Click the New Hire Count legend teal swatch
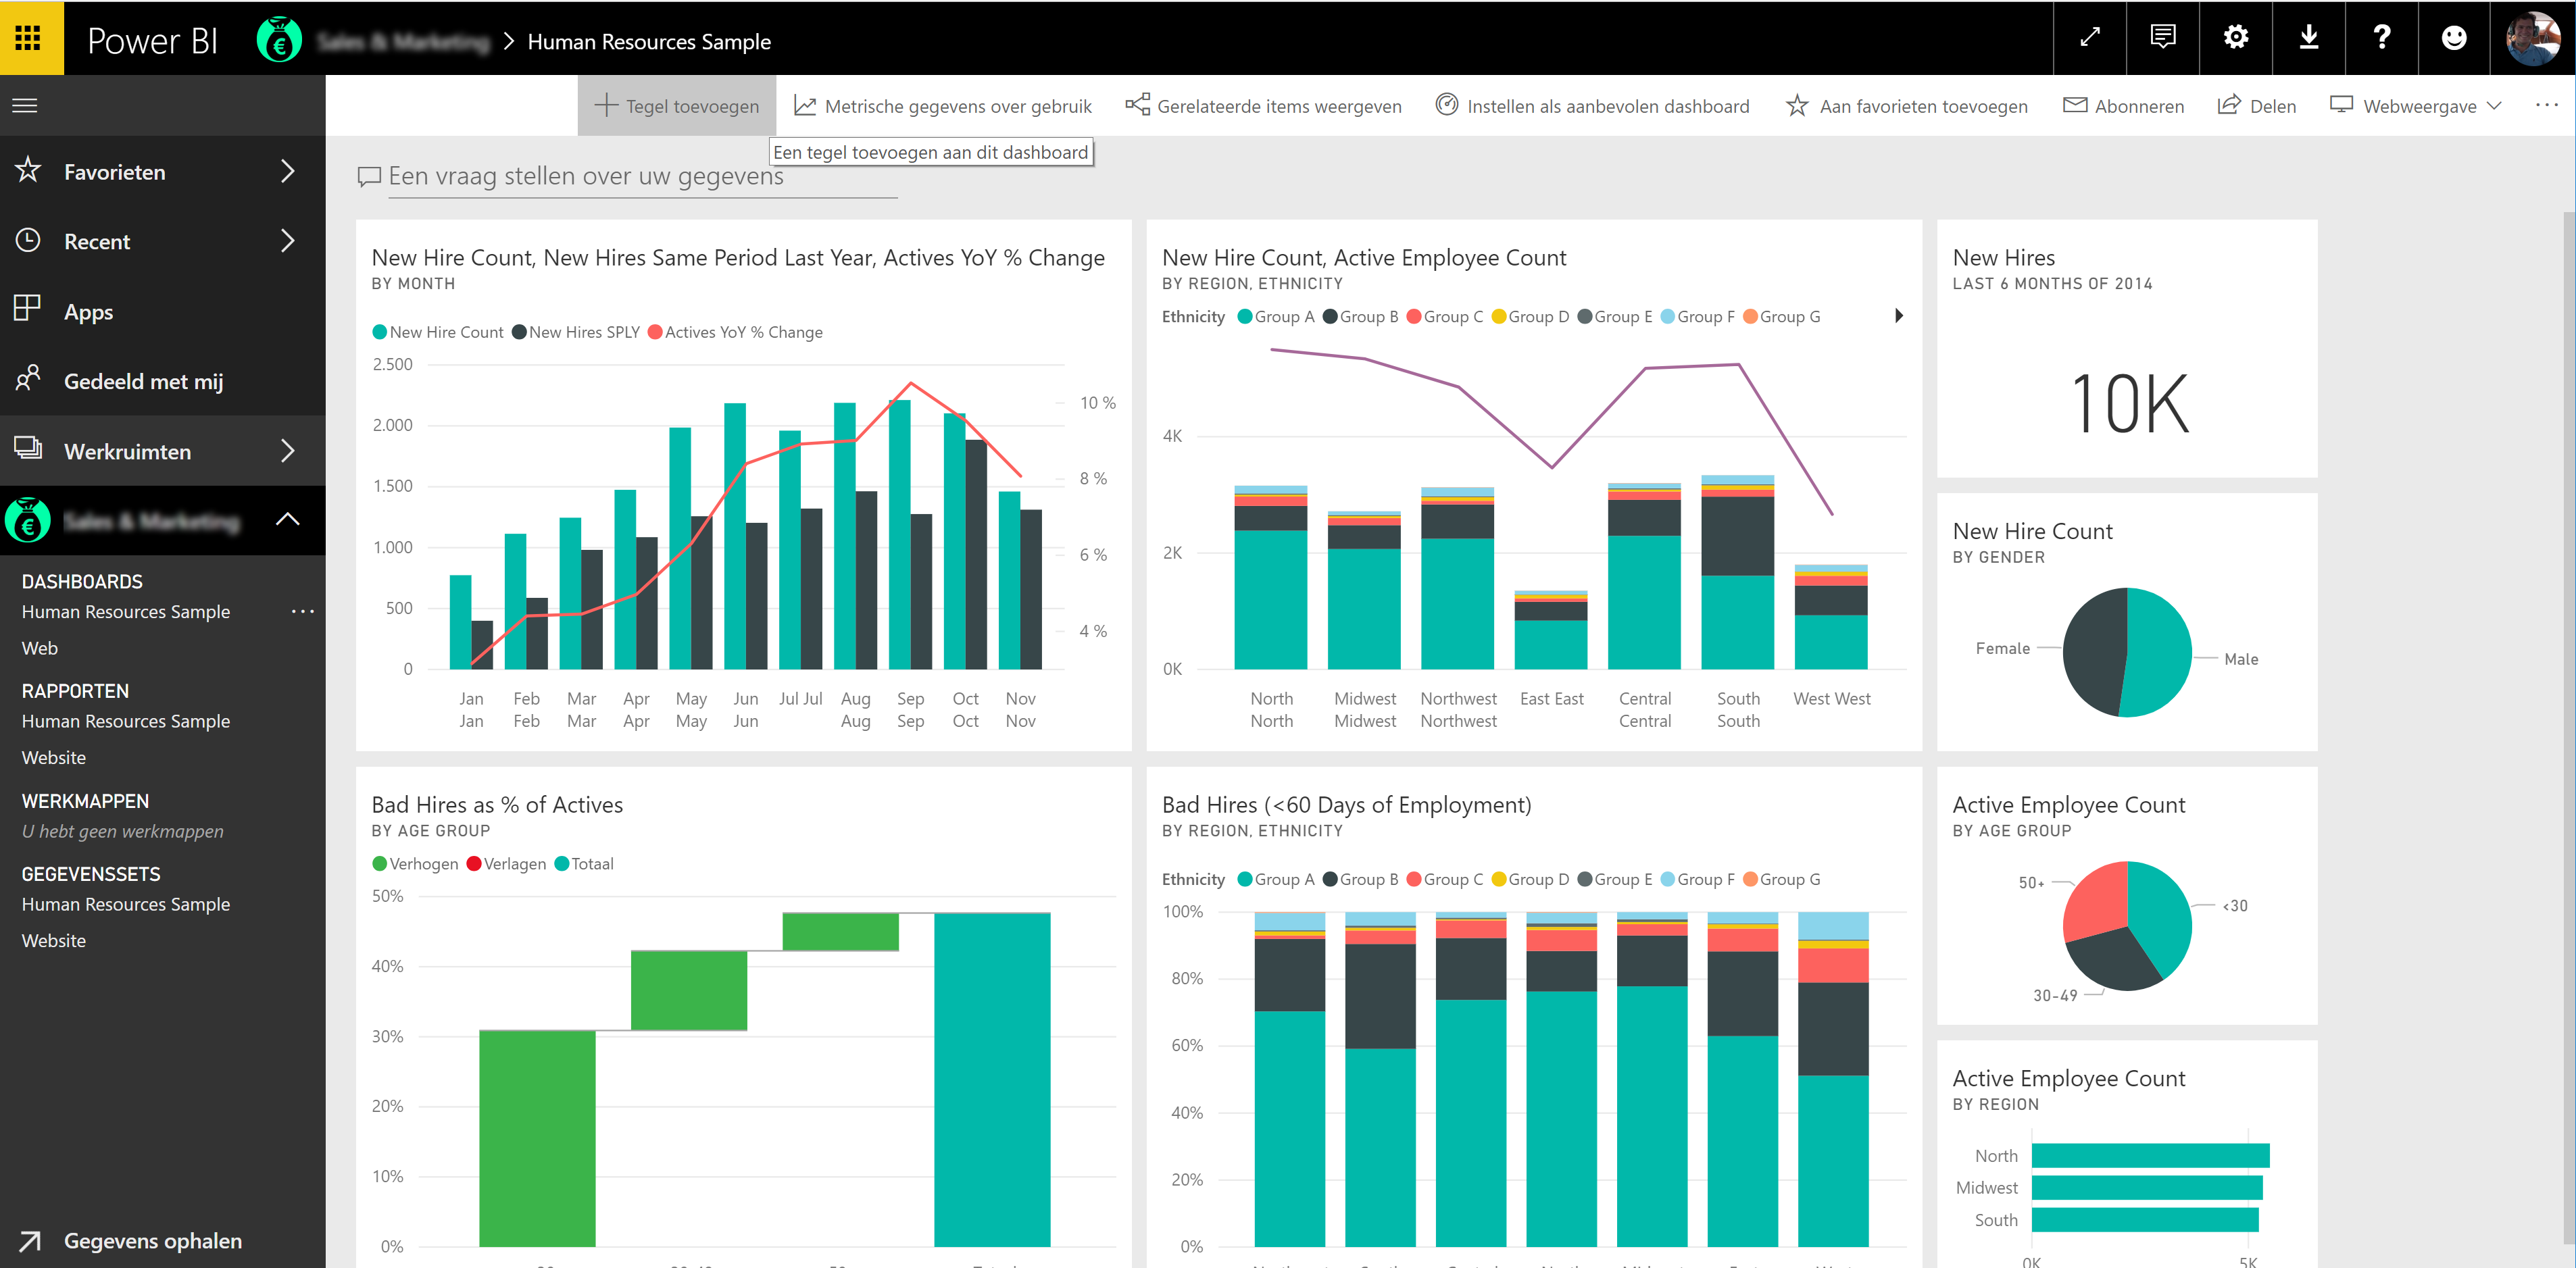The width and height of the screenshot is (2576, 1268). point(379,332)
